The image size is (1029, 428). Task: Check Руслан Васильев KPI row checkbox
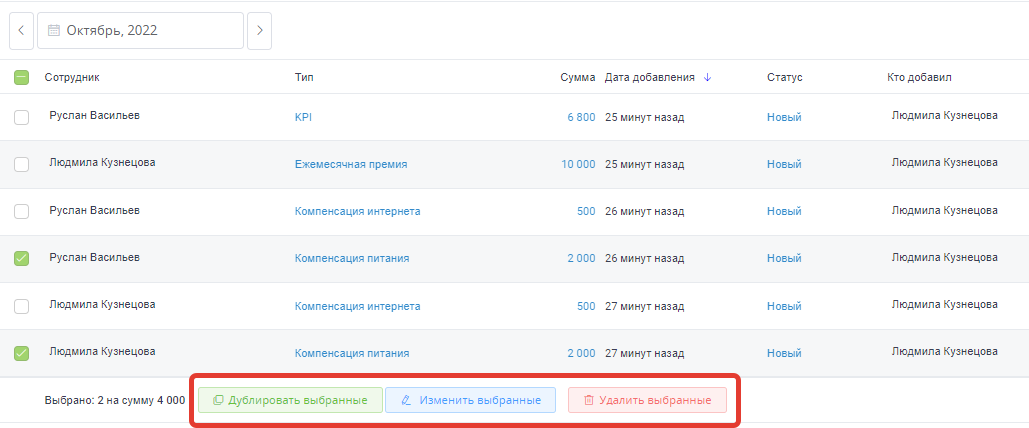[22, 118]
